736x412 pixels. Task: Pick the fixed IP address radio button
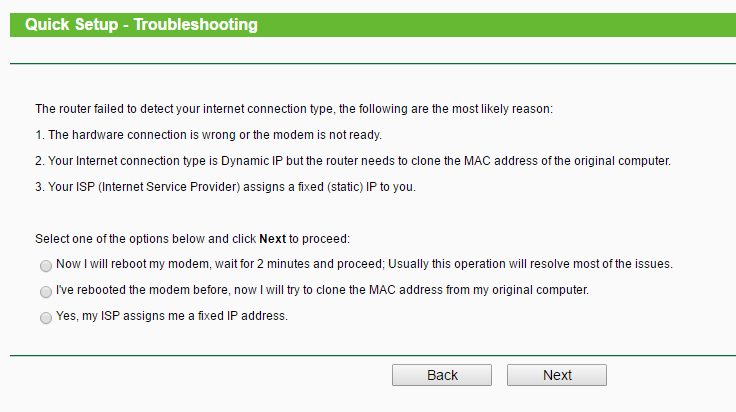[46, 318]
